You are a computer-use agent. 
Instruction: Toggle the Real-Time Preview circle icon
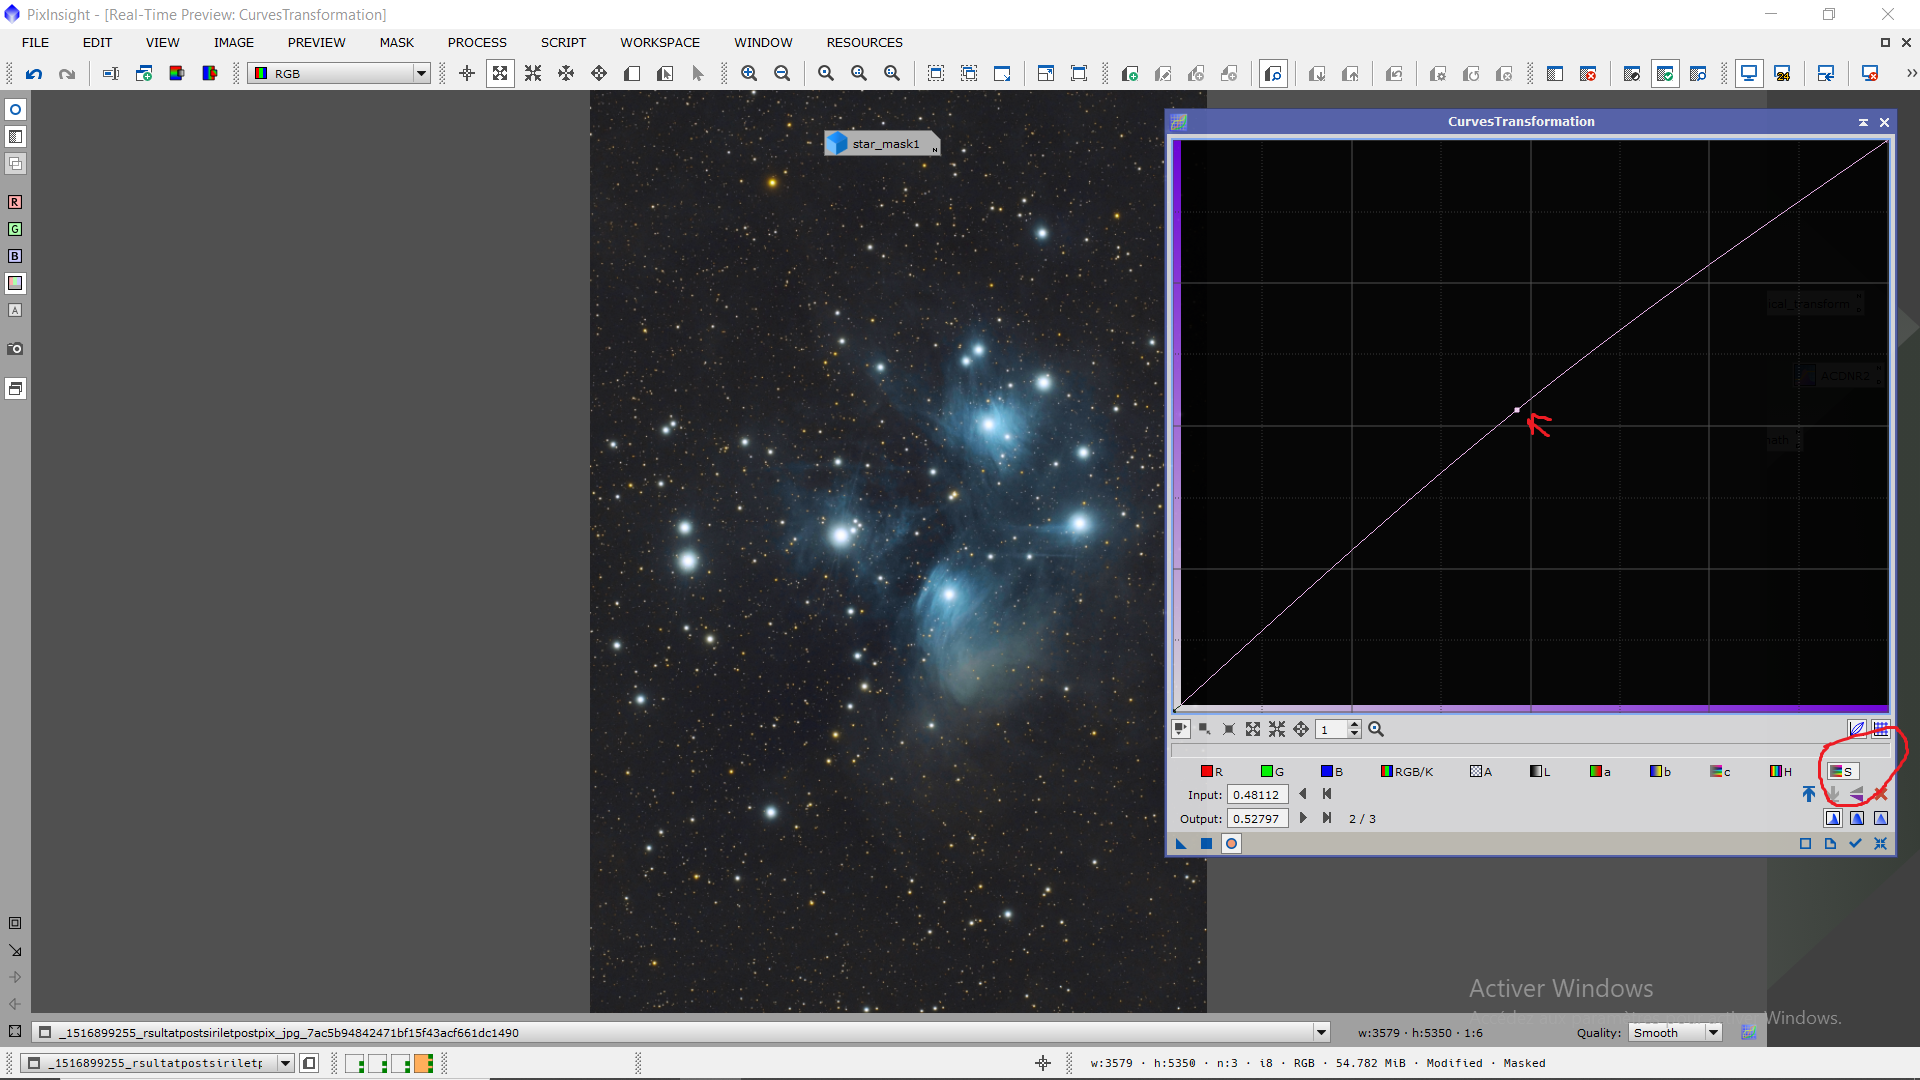tap(1232, 843)
